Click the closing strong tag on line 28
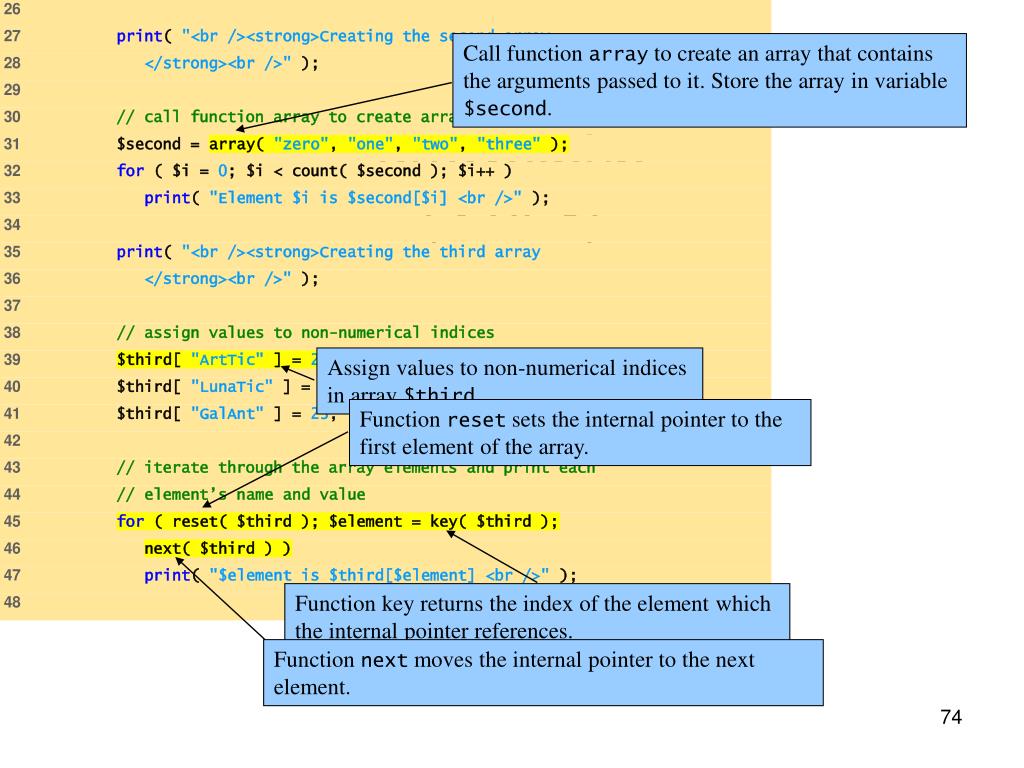1024x768 pixels. [x=185, y=63]
